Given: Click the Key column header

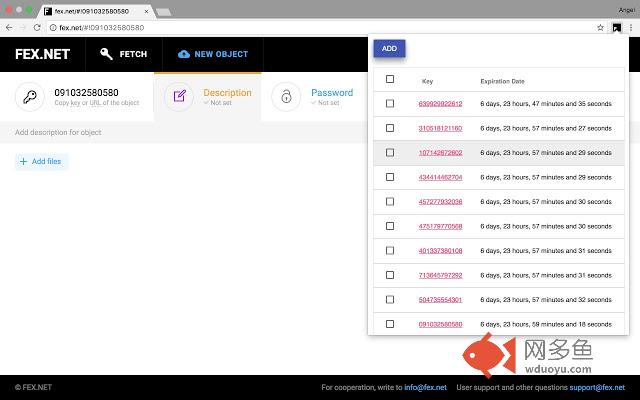Looking at the screenshot, I should [427, 81].
